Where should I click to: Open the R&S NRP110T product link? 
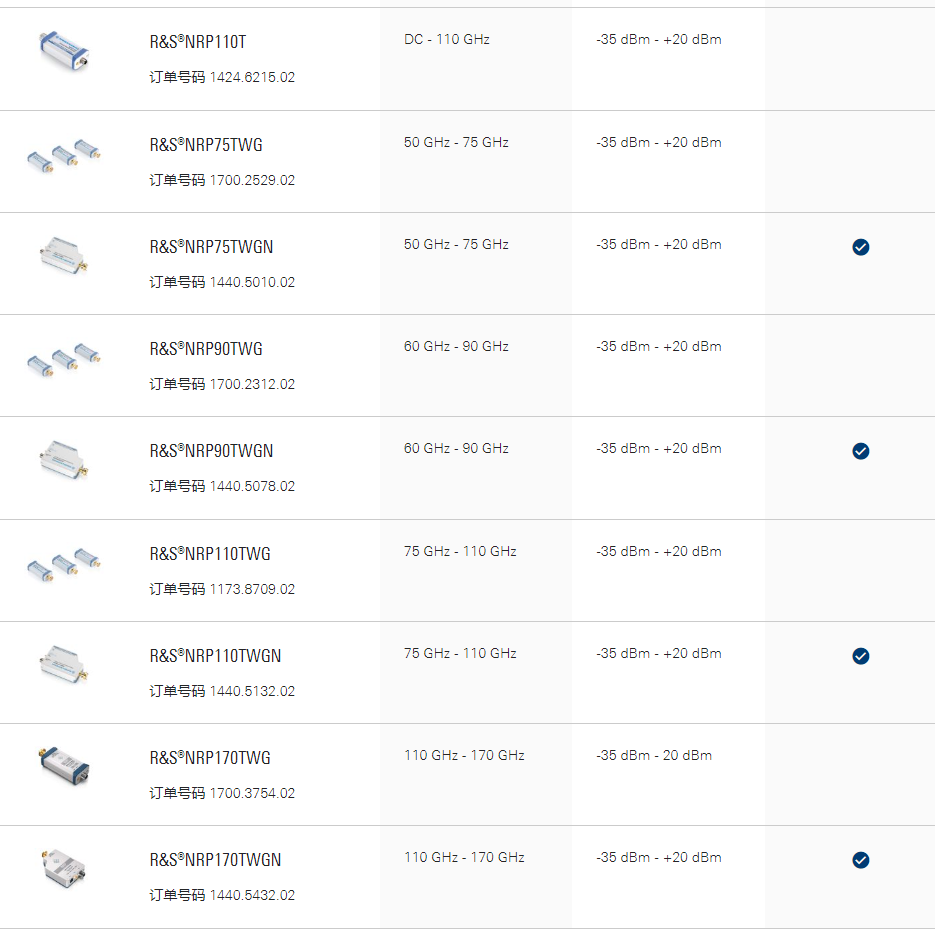pyautogui.click(x=198, y=42)
